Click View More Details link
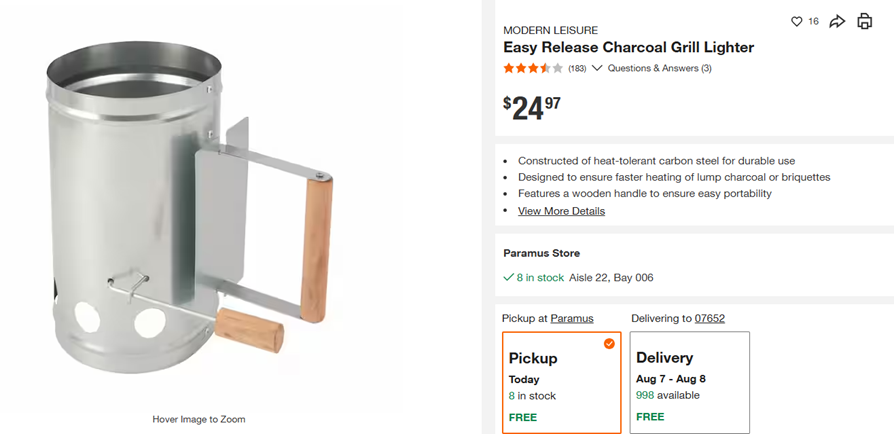The image size is (894, 434). pyautogui.click(x=562, y=211)
